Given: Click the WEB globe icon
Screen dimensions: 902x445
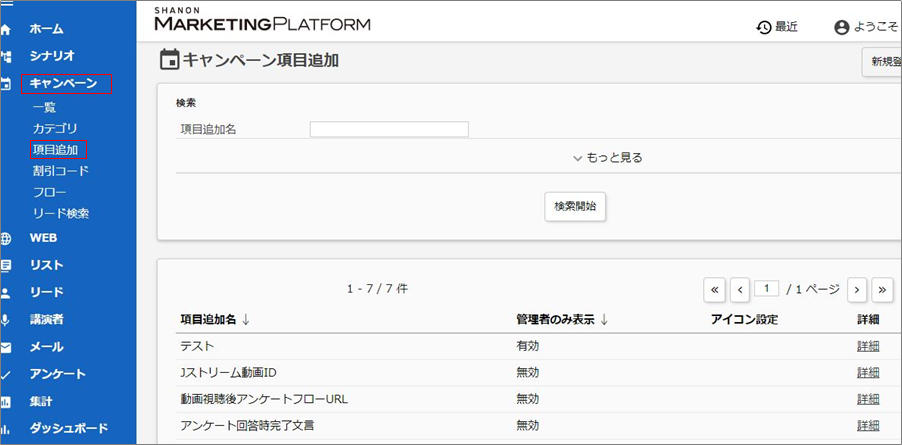Looking at the screenshot, I should click(x=6, y=239).
